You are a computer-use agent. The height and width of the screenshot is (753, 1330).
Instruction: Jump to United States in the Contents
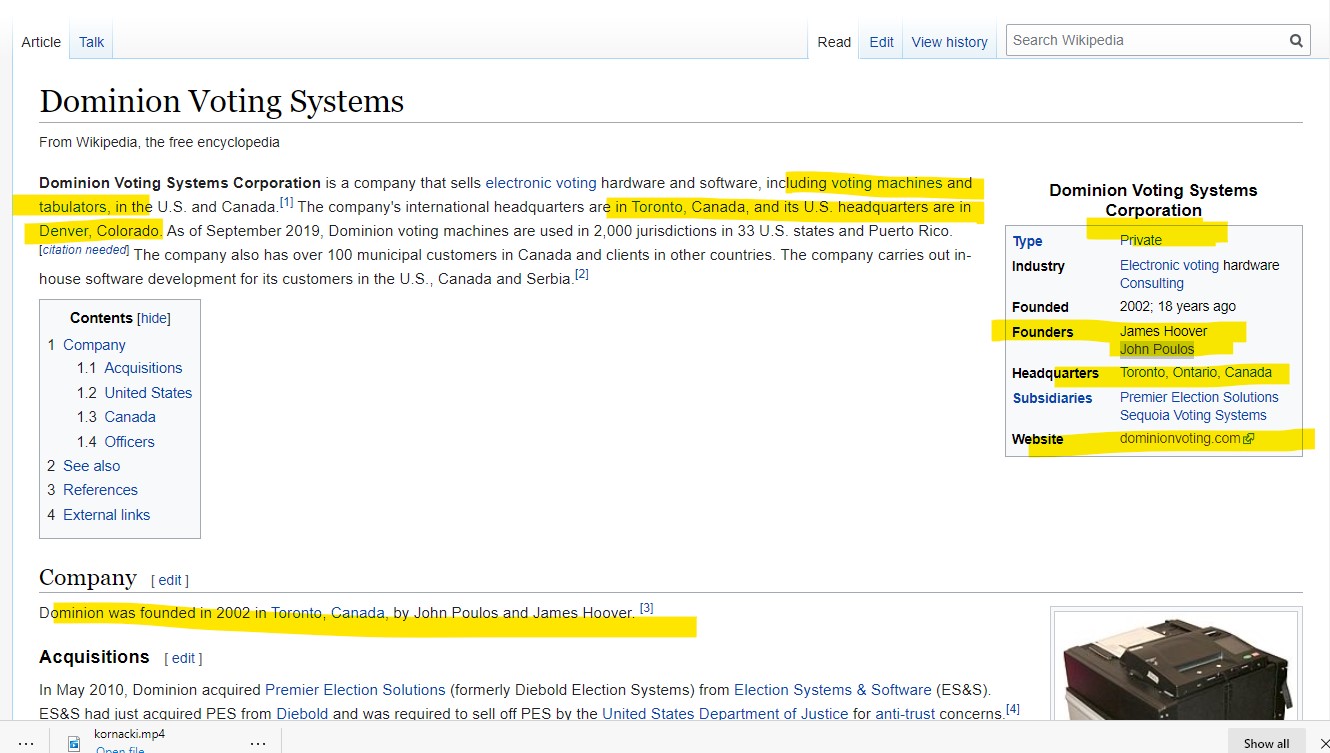click(x=148, y=393)
